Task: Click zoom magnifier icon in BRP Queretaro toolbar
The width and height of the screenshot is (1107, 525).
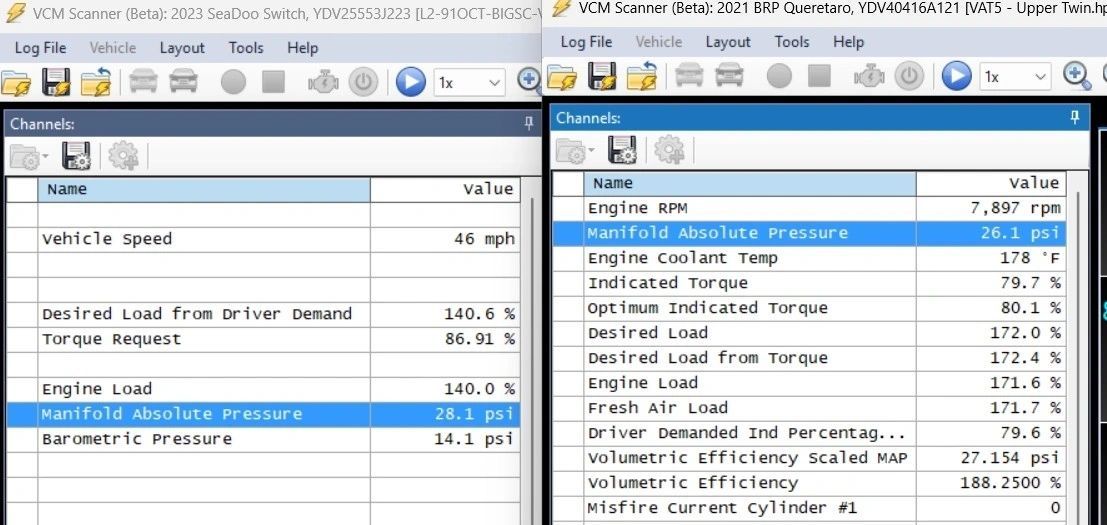Action: (1077, 76)
